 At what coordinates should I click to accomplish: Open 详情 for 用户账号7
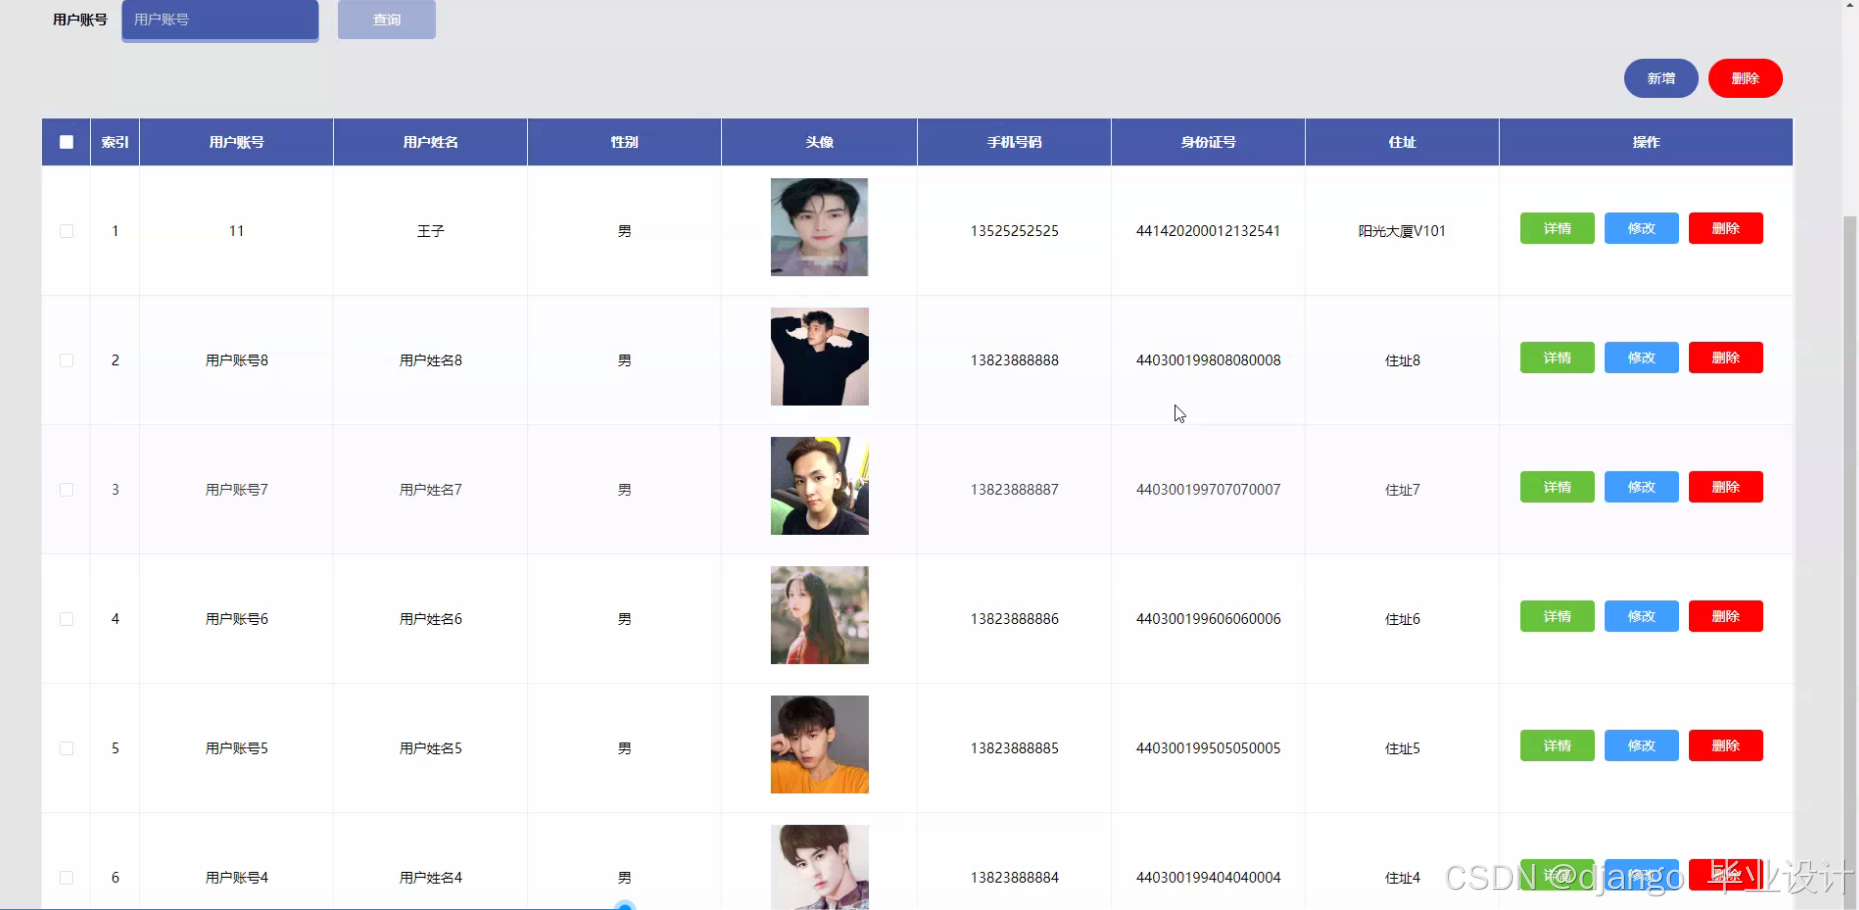point(1557,487)
